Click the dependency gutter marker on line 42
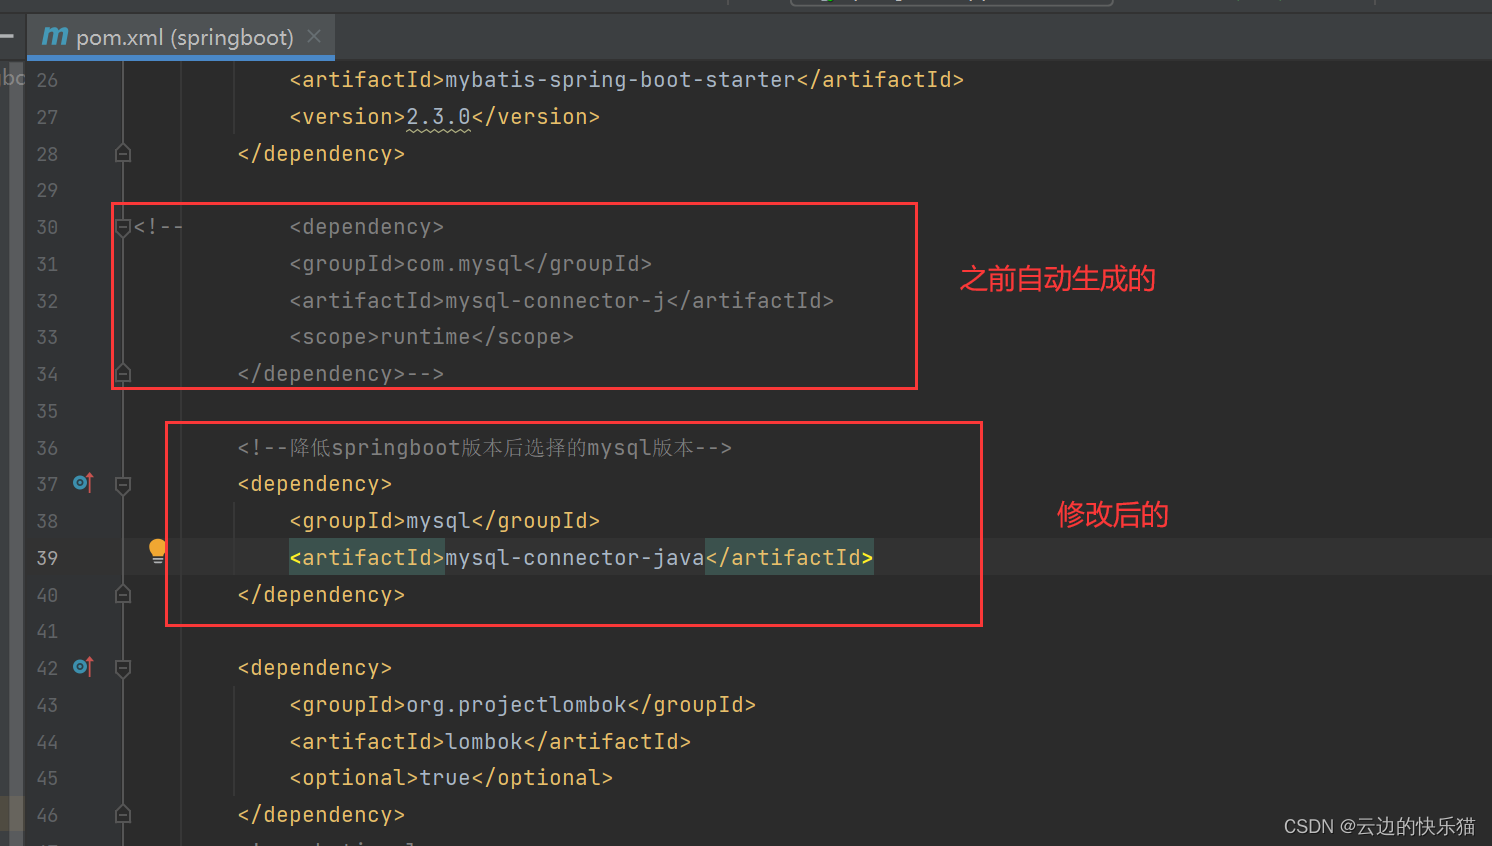Image resolution: width=1492 pixels, height=846 pixels. [83, 667]
